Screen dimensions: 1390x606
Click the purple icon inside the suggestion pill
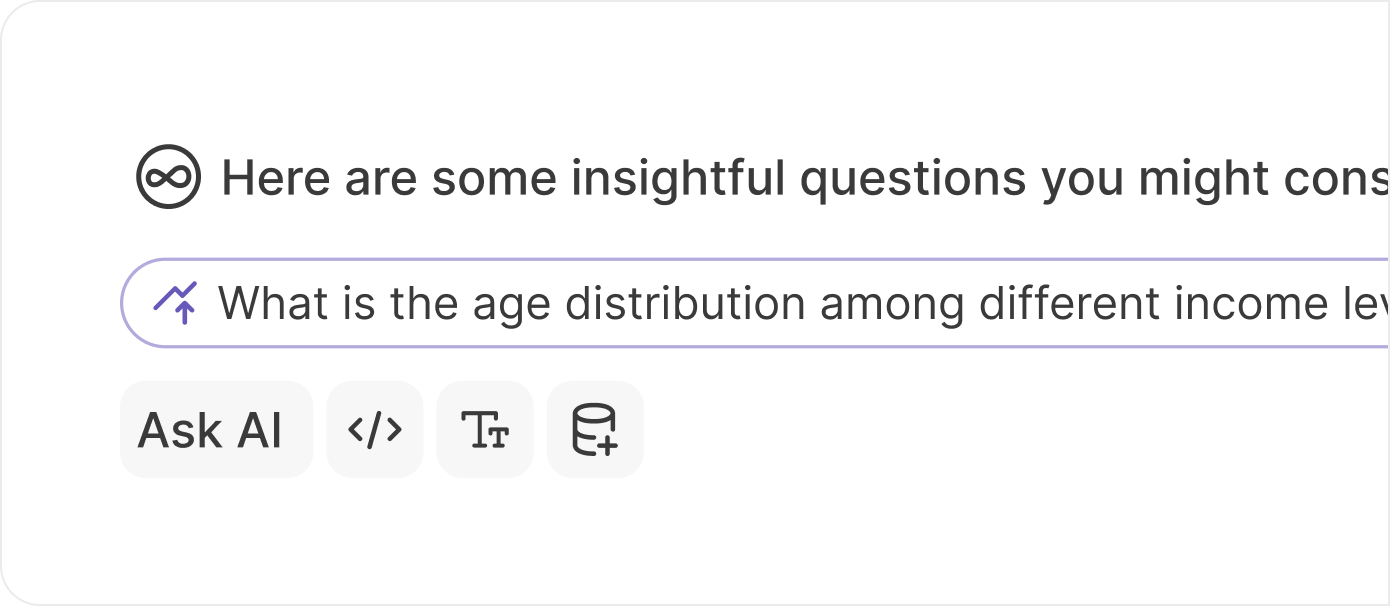175,302
